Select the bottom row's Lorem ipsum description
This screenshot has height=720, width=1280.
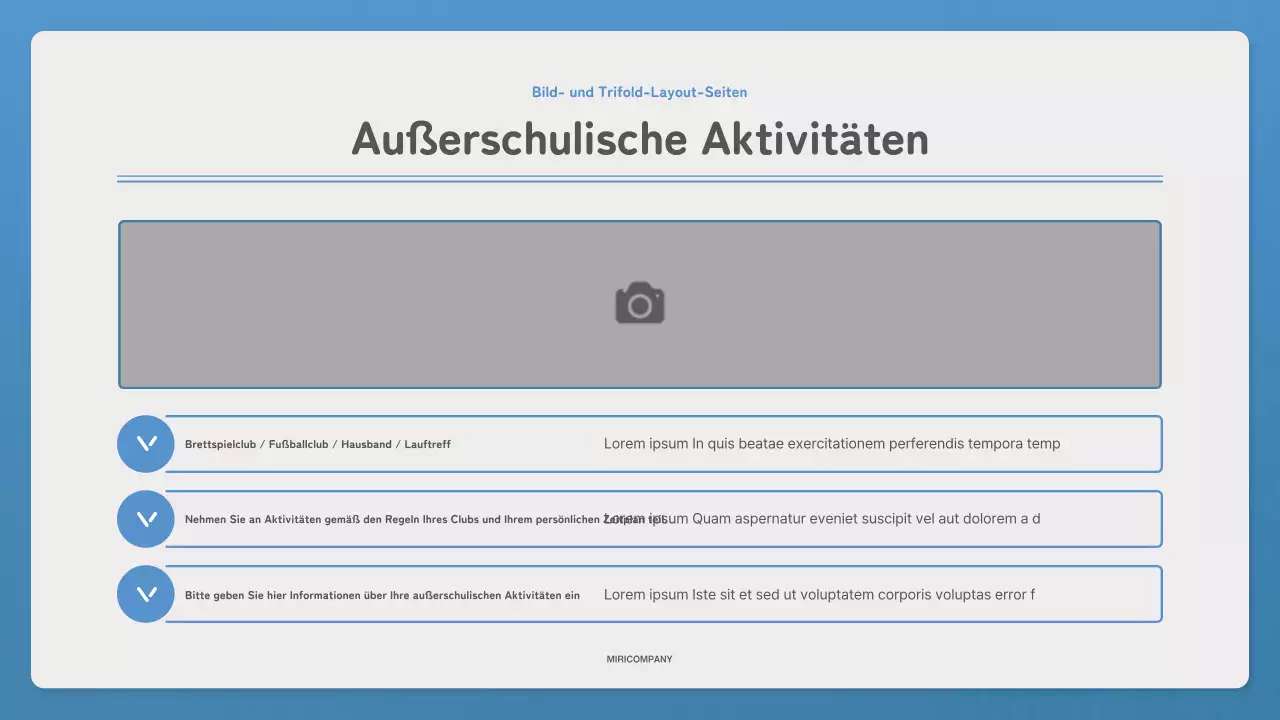[819, 593]
